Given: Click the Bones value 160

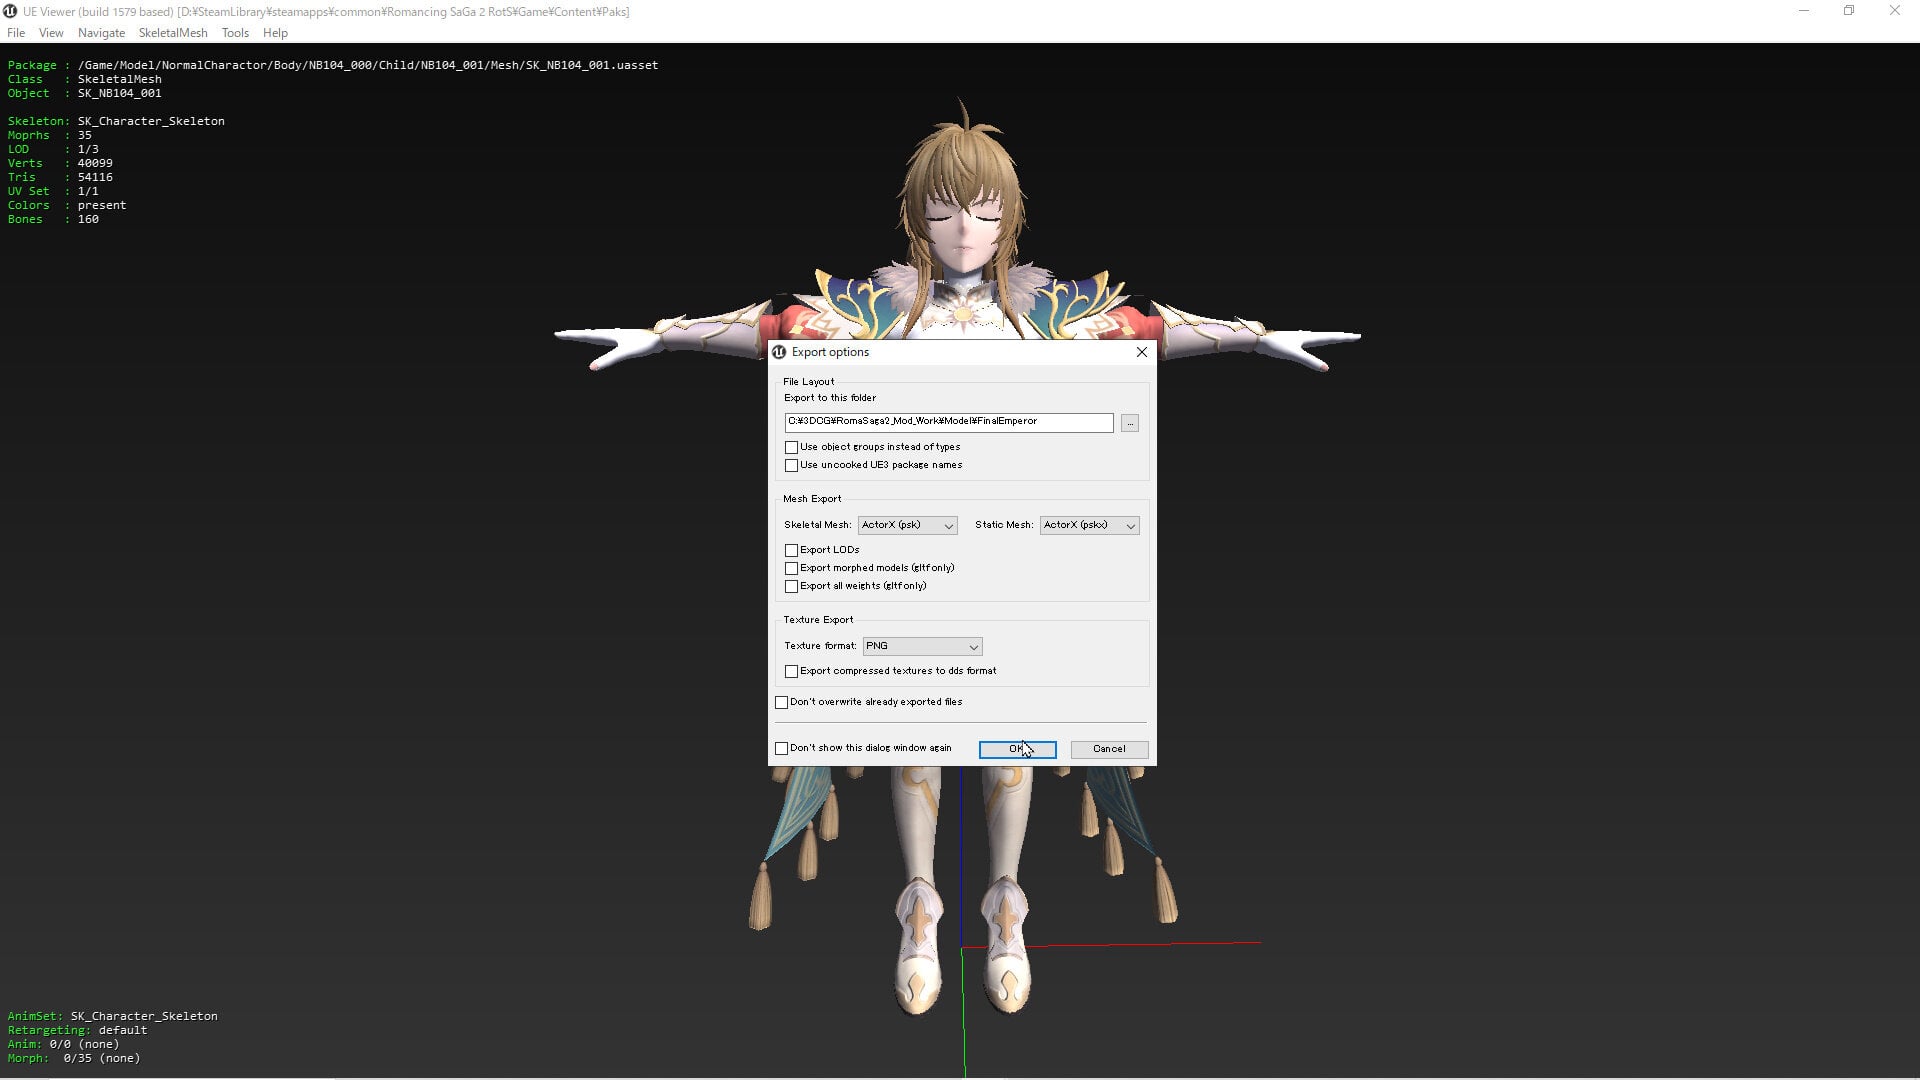Looking at the screenshot, I should [88, 219].
